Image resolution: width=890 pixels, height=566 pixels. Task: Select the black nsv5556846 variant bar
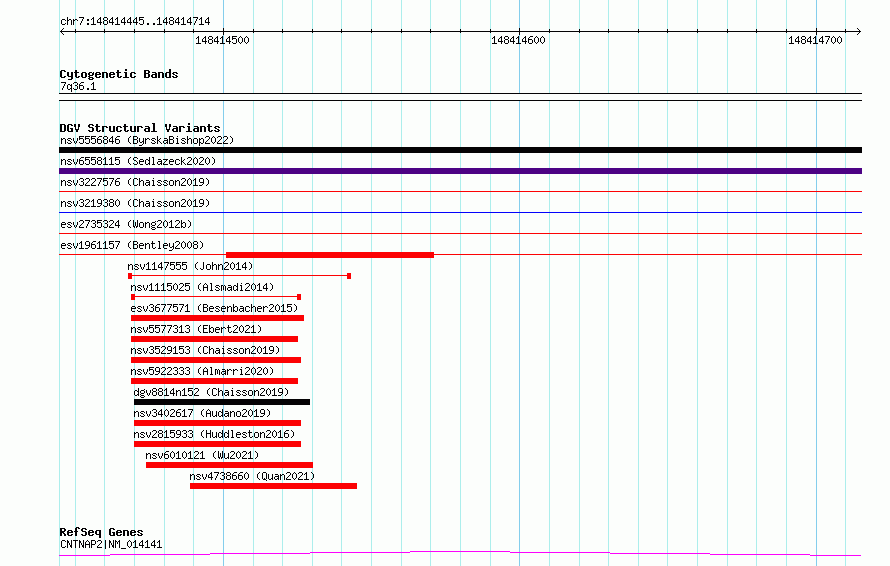[x=460, y=150]
